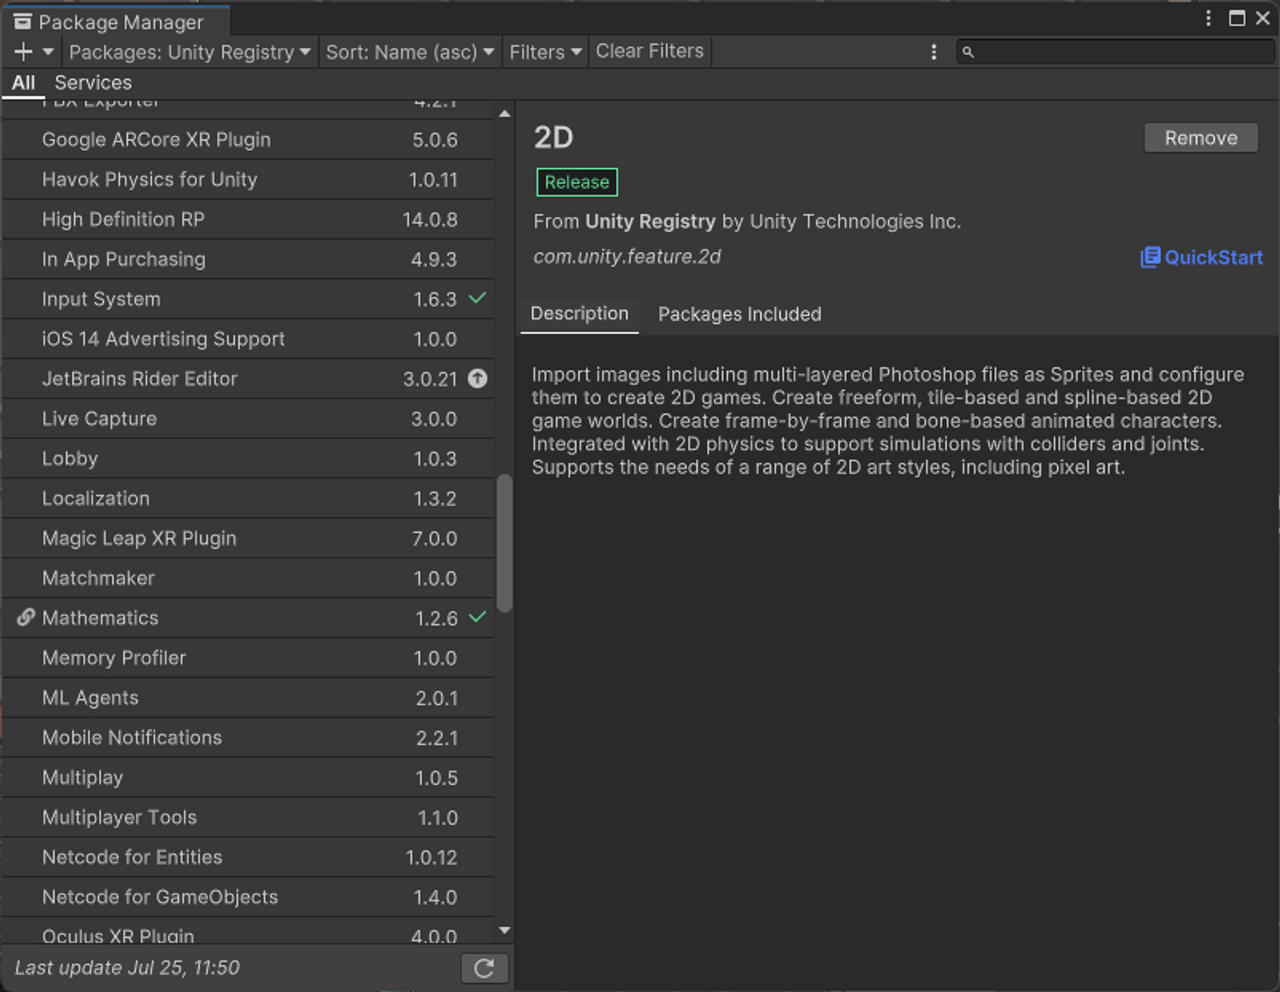Click the 2D package title heading
Image resolution: width=1280 pixels, height=992 pixels.
tap(554, 138)
